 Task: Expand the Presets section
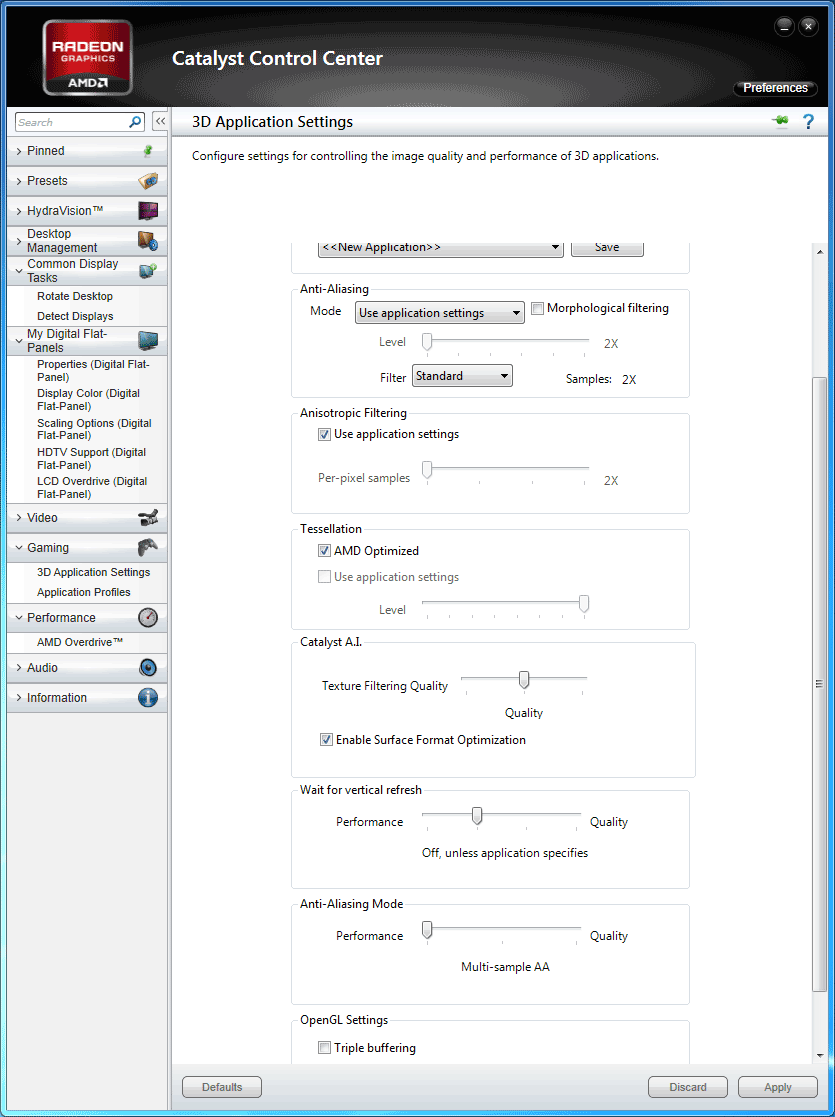pyautogui.click(x=19, y=181)
